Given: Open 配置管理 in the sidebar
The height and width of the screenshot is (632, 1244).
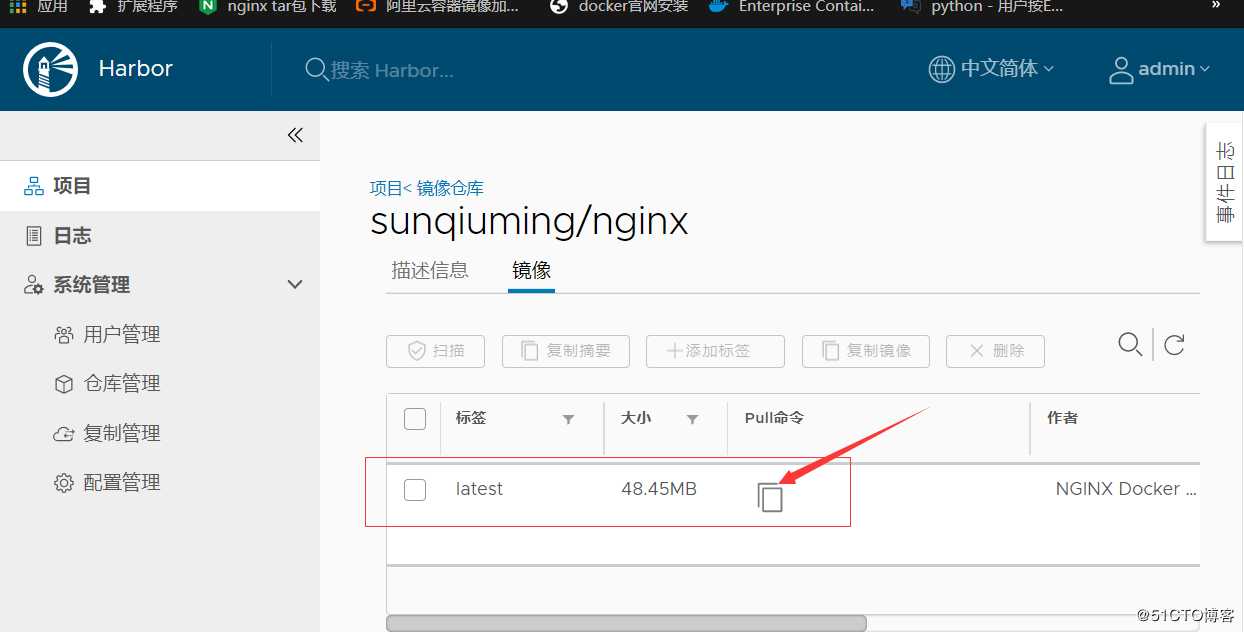Looking at the screenshot, I should 122,482.
